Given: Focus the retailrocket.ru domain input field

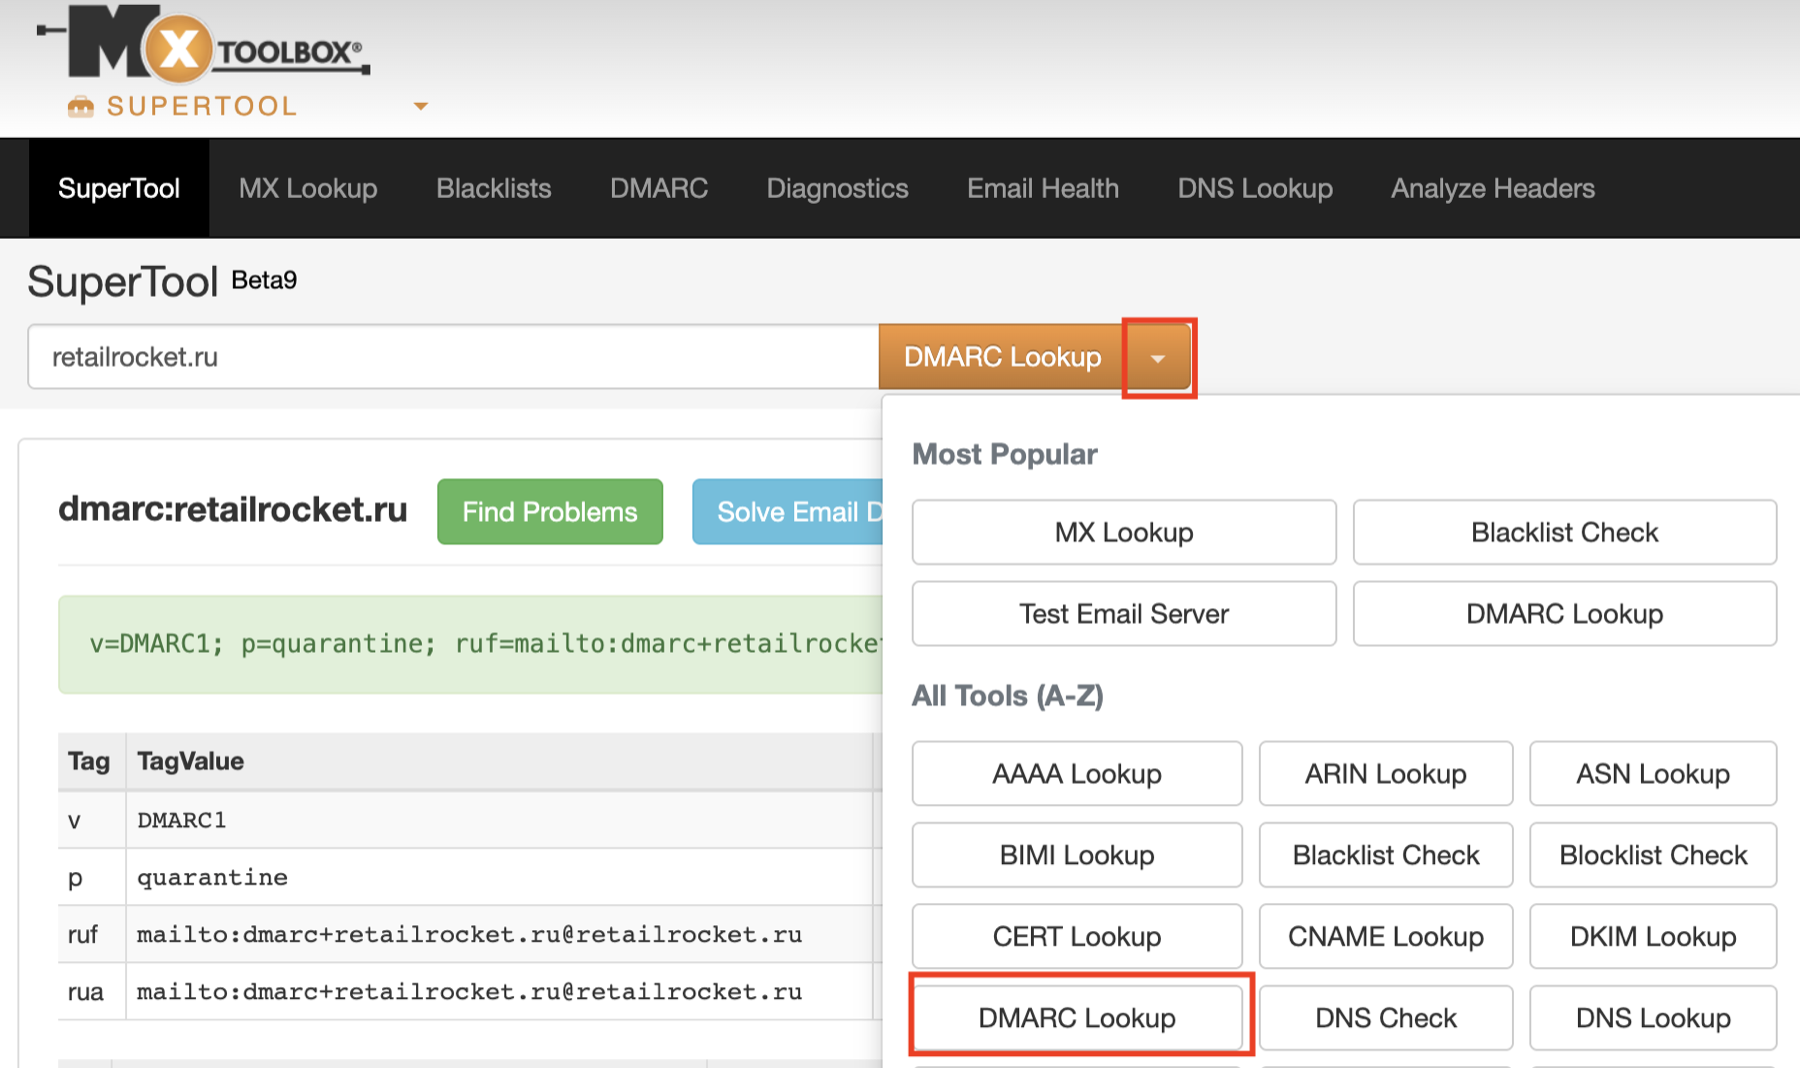Looking at the screenshot, I should click(x=454, y=357).
